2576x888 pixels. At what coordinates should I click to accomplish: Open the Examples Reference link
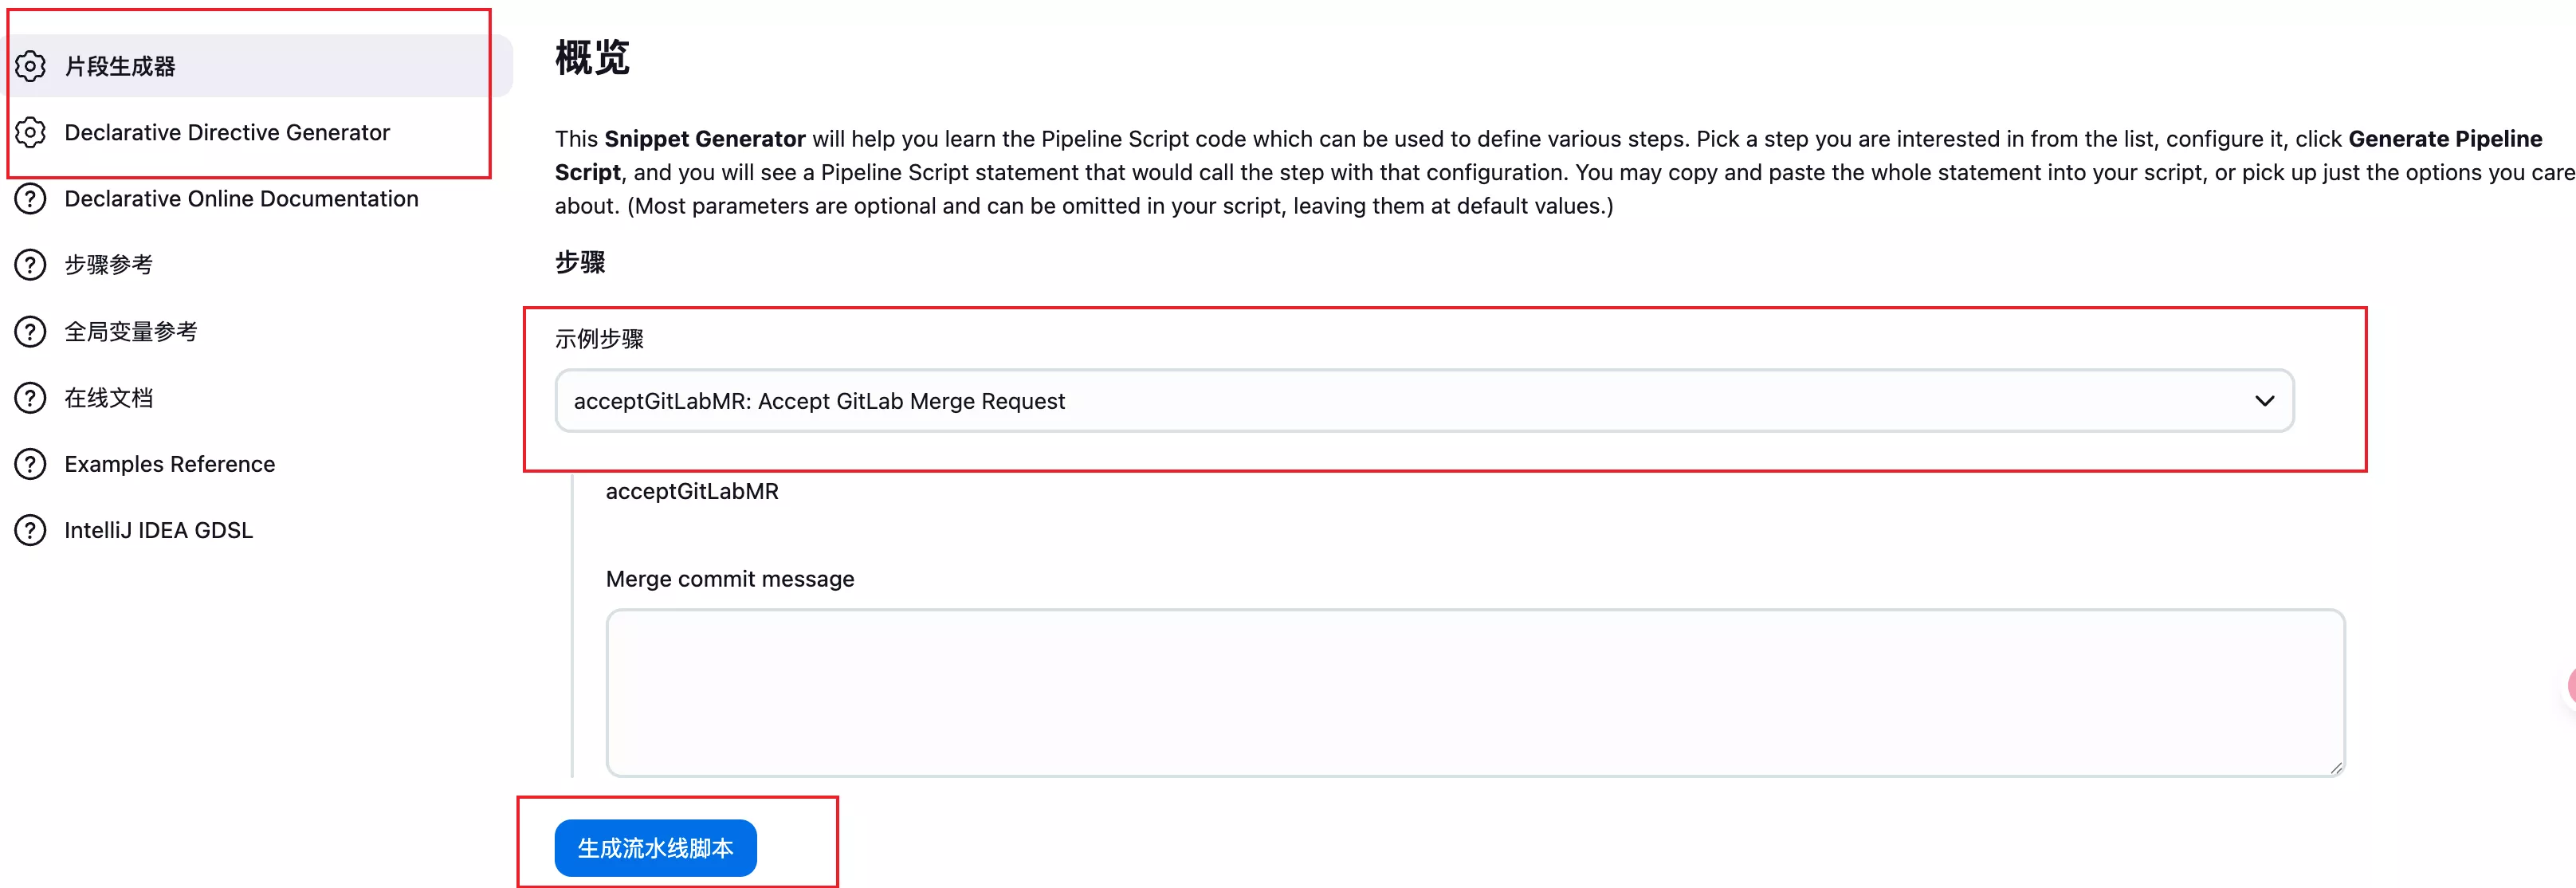point(169,464)
